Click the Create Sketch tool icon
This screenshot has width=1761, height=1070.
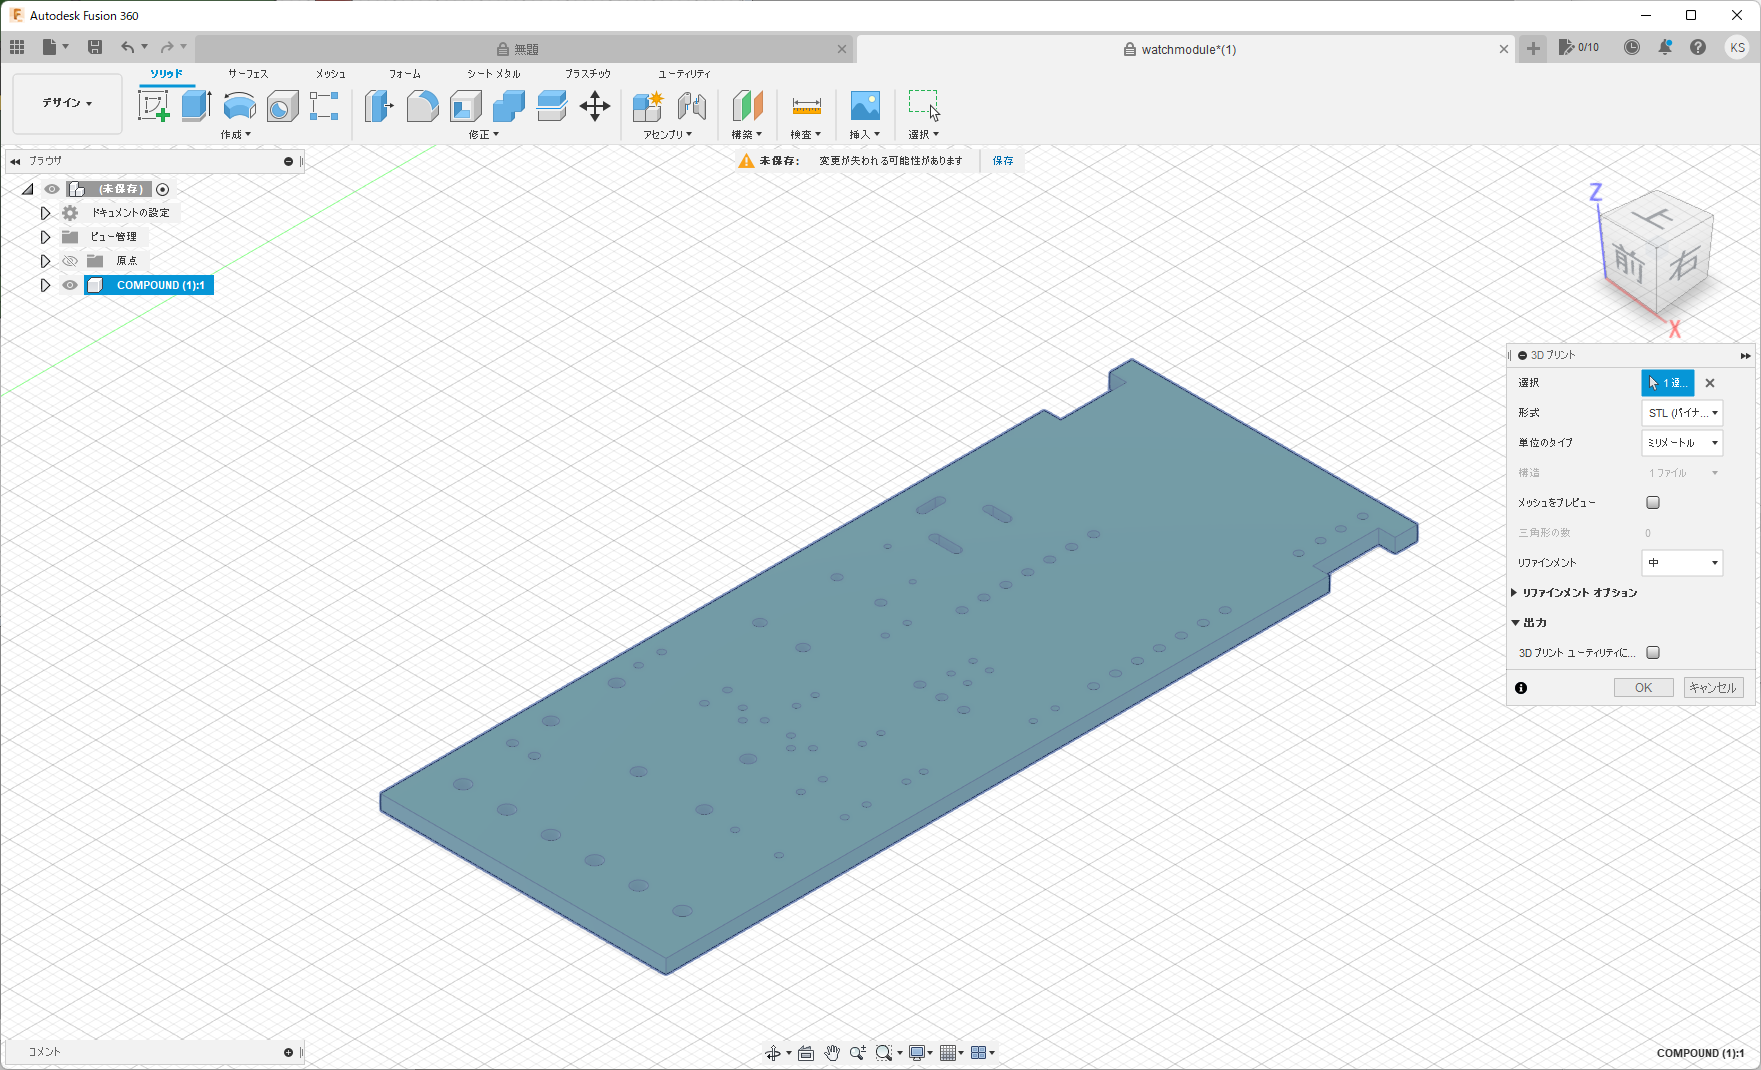[153, 105]
